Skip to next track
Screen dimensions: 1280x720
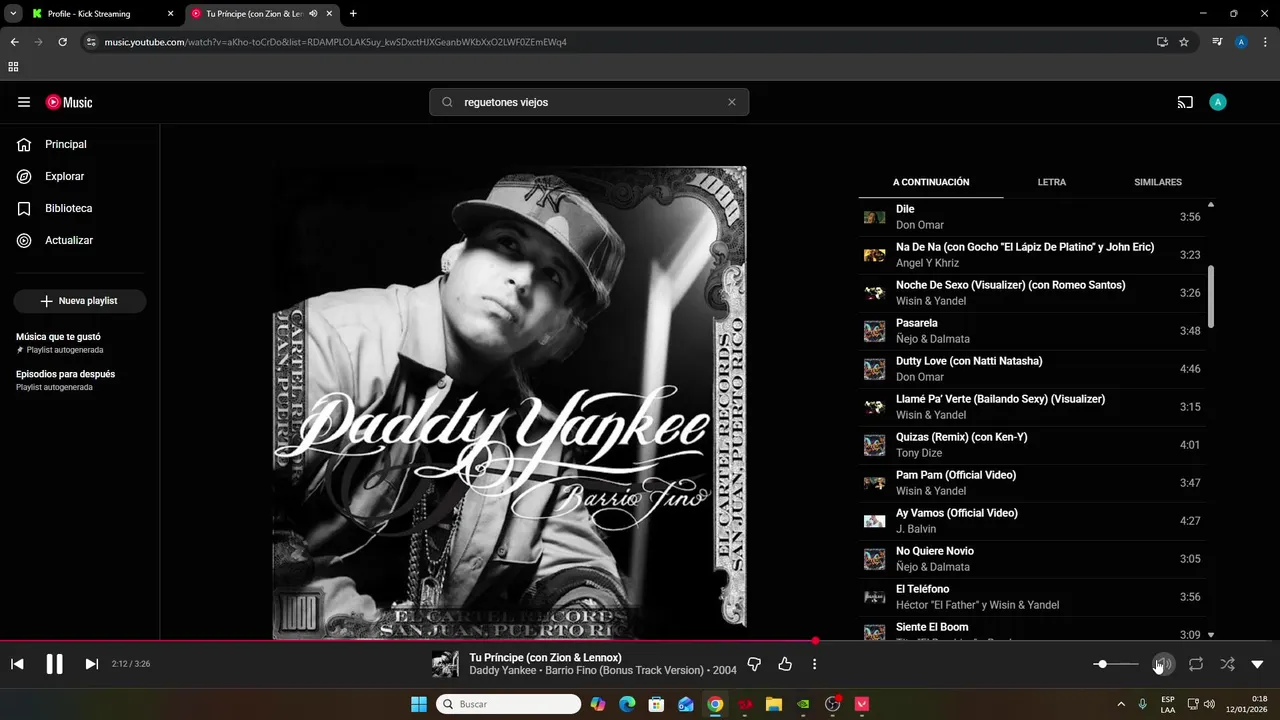coord(91,664)
